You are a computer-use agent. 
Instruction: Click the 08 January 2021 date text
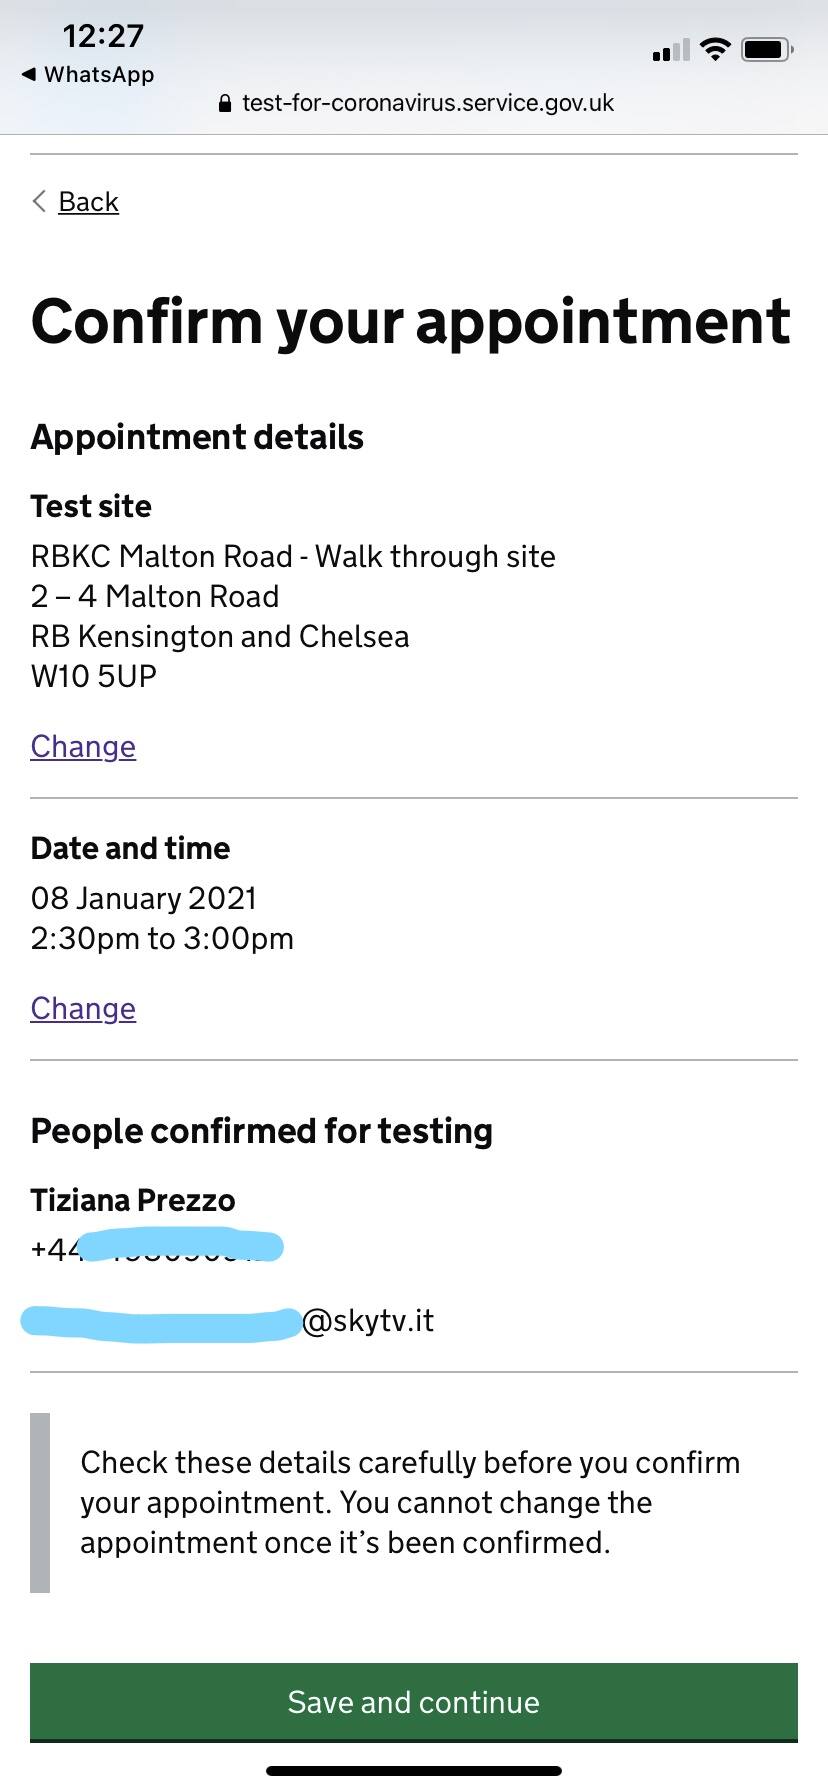point(144,898)
